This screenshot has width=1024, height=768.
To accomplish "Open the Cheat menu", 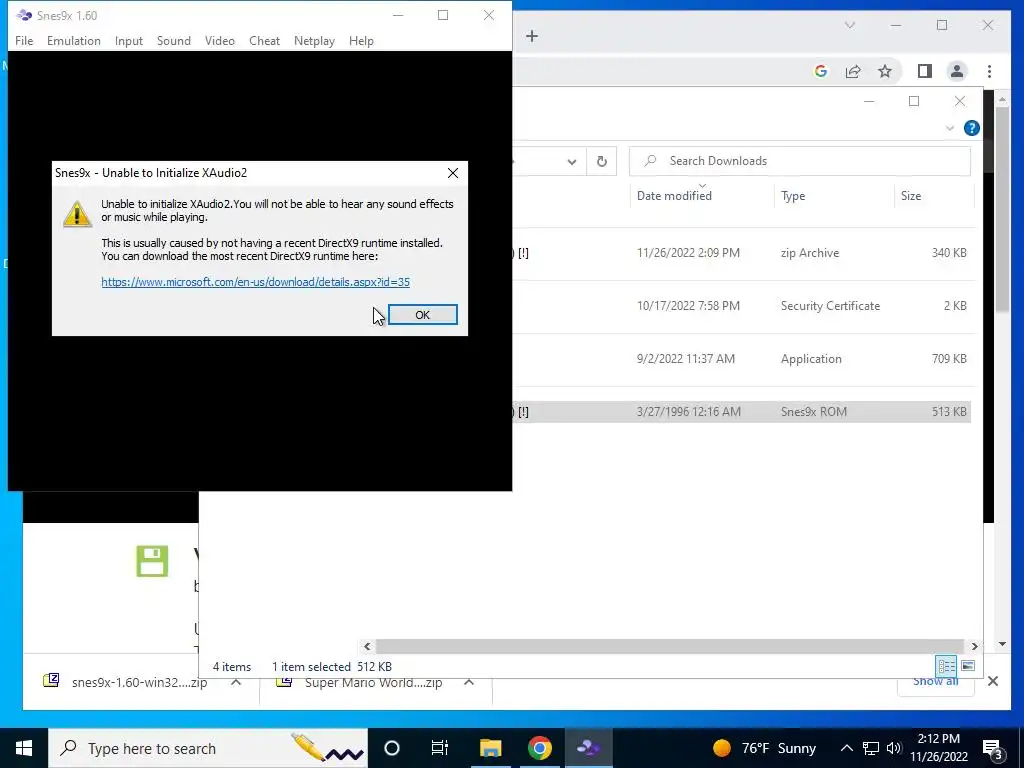I will coord(264,40).
